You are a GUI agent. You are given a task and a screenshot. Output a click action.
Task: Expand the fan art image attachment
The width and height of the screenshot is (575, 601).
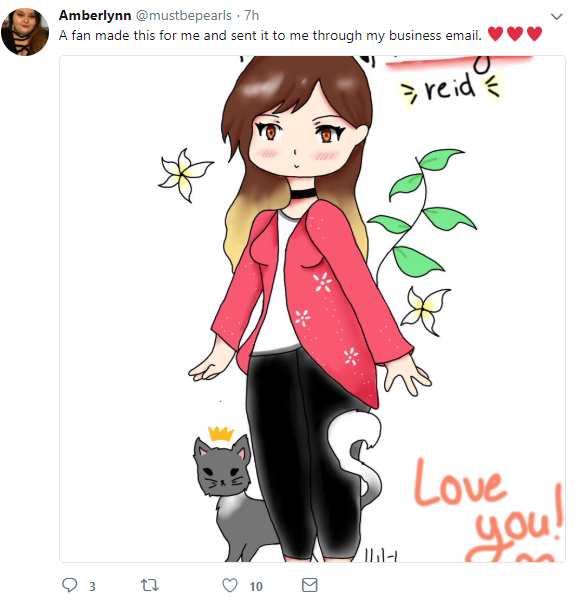coord(312,309)
